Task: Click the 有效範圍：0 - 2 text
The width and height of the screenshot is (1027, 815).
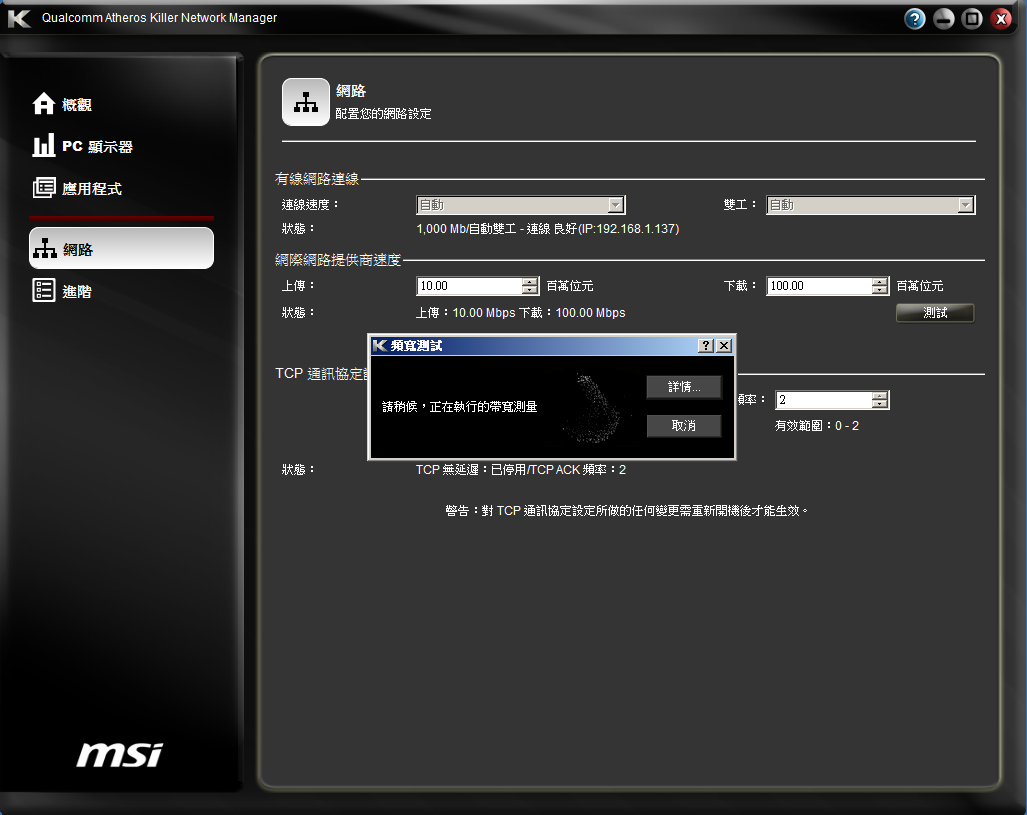Action: pos(817,426)
